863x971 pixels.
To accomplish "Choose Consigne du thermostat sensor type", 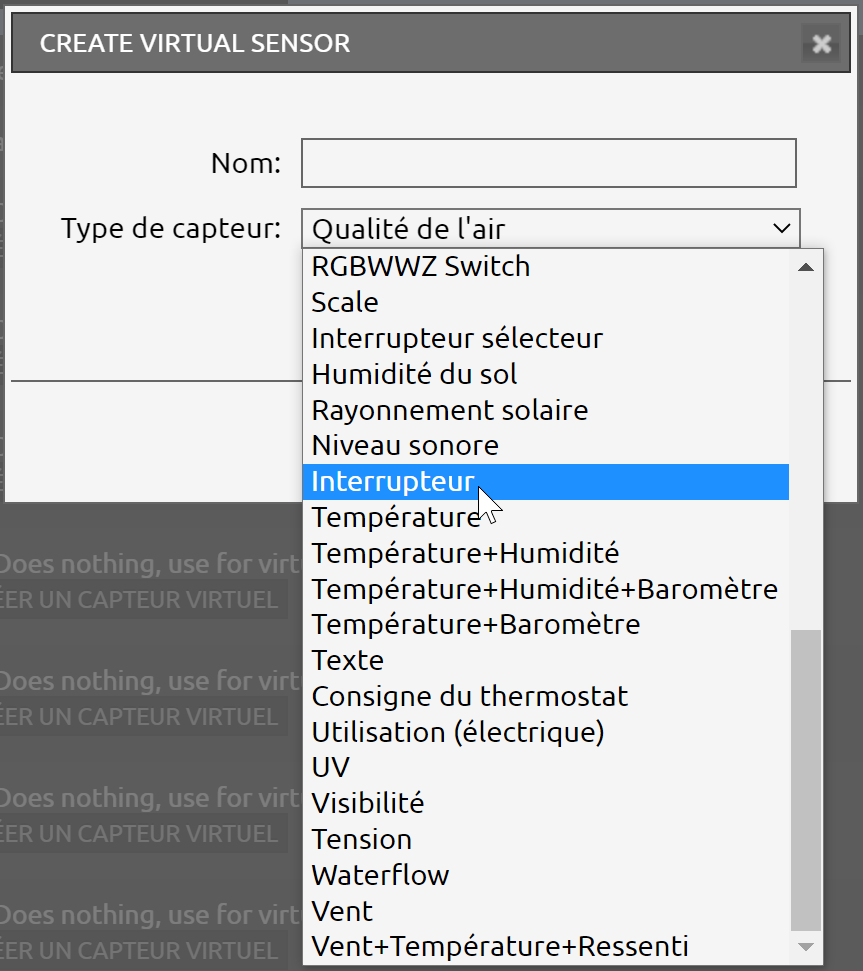I will (469, 696).
